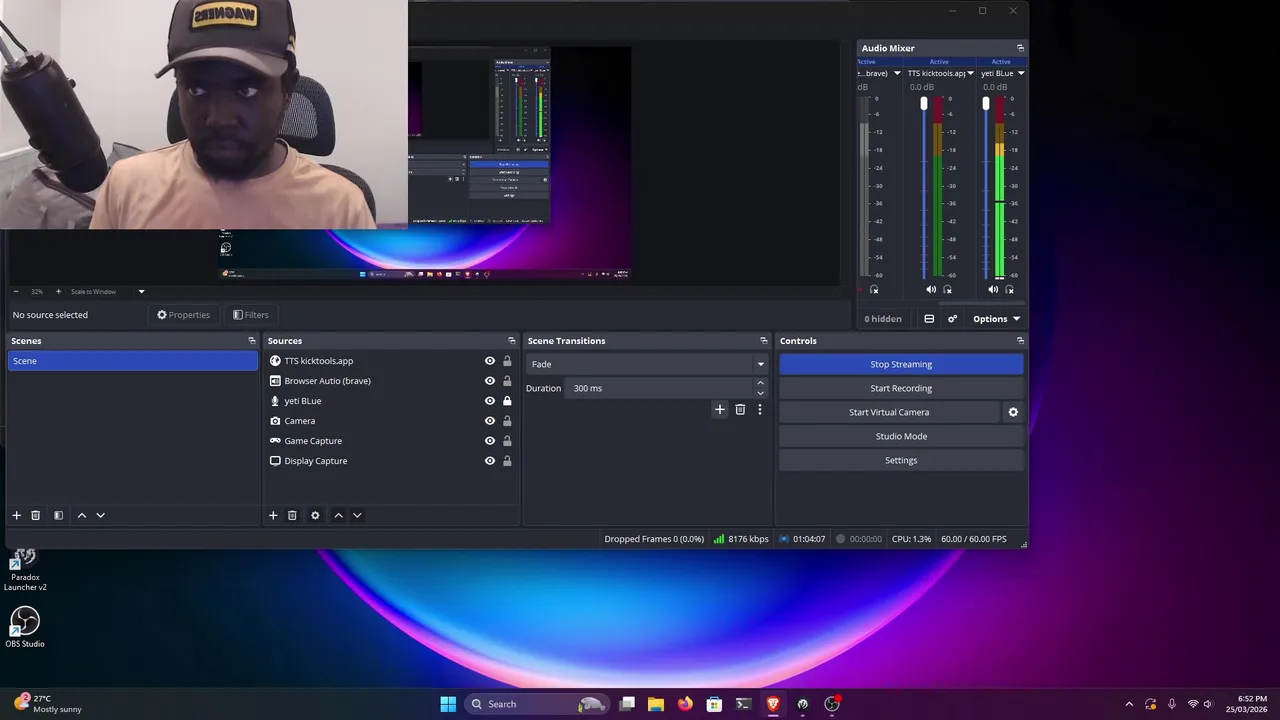Move scene up in Scenes panel
This screenshot has width=1280, height=720.
point(82,515)
